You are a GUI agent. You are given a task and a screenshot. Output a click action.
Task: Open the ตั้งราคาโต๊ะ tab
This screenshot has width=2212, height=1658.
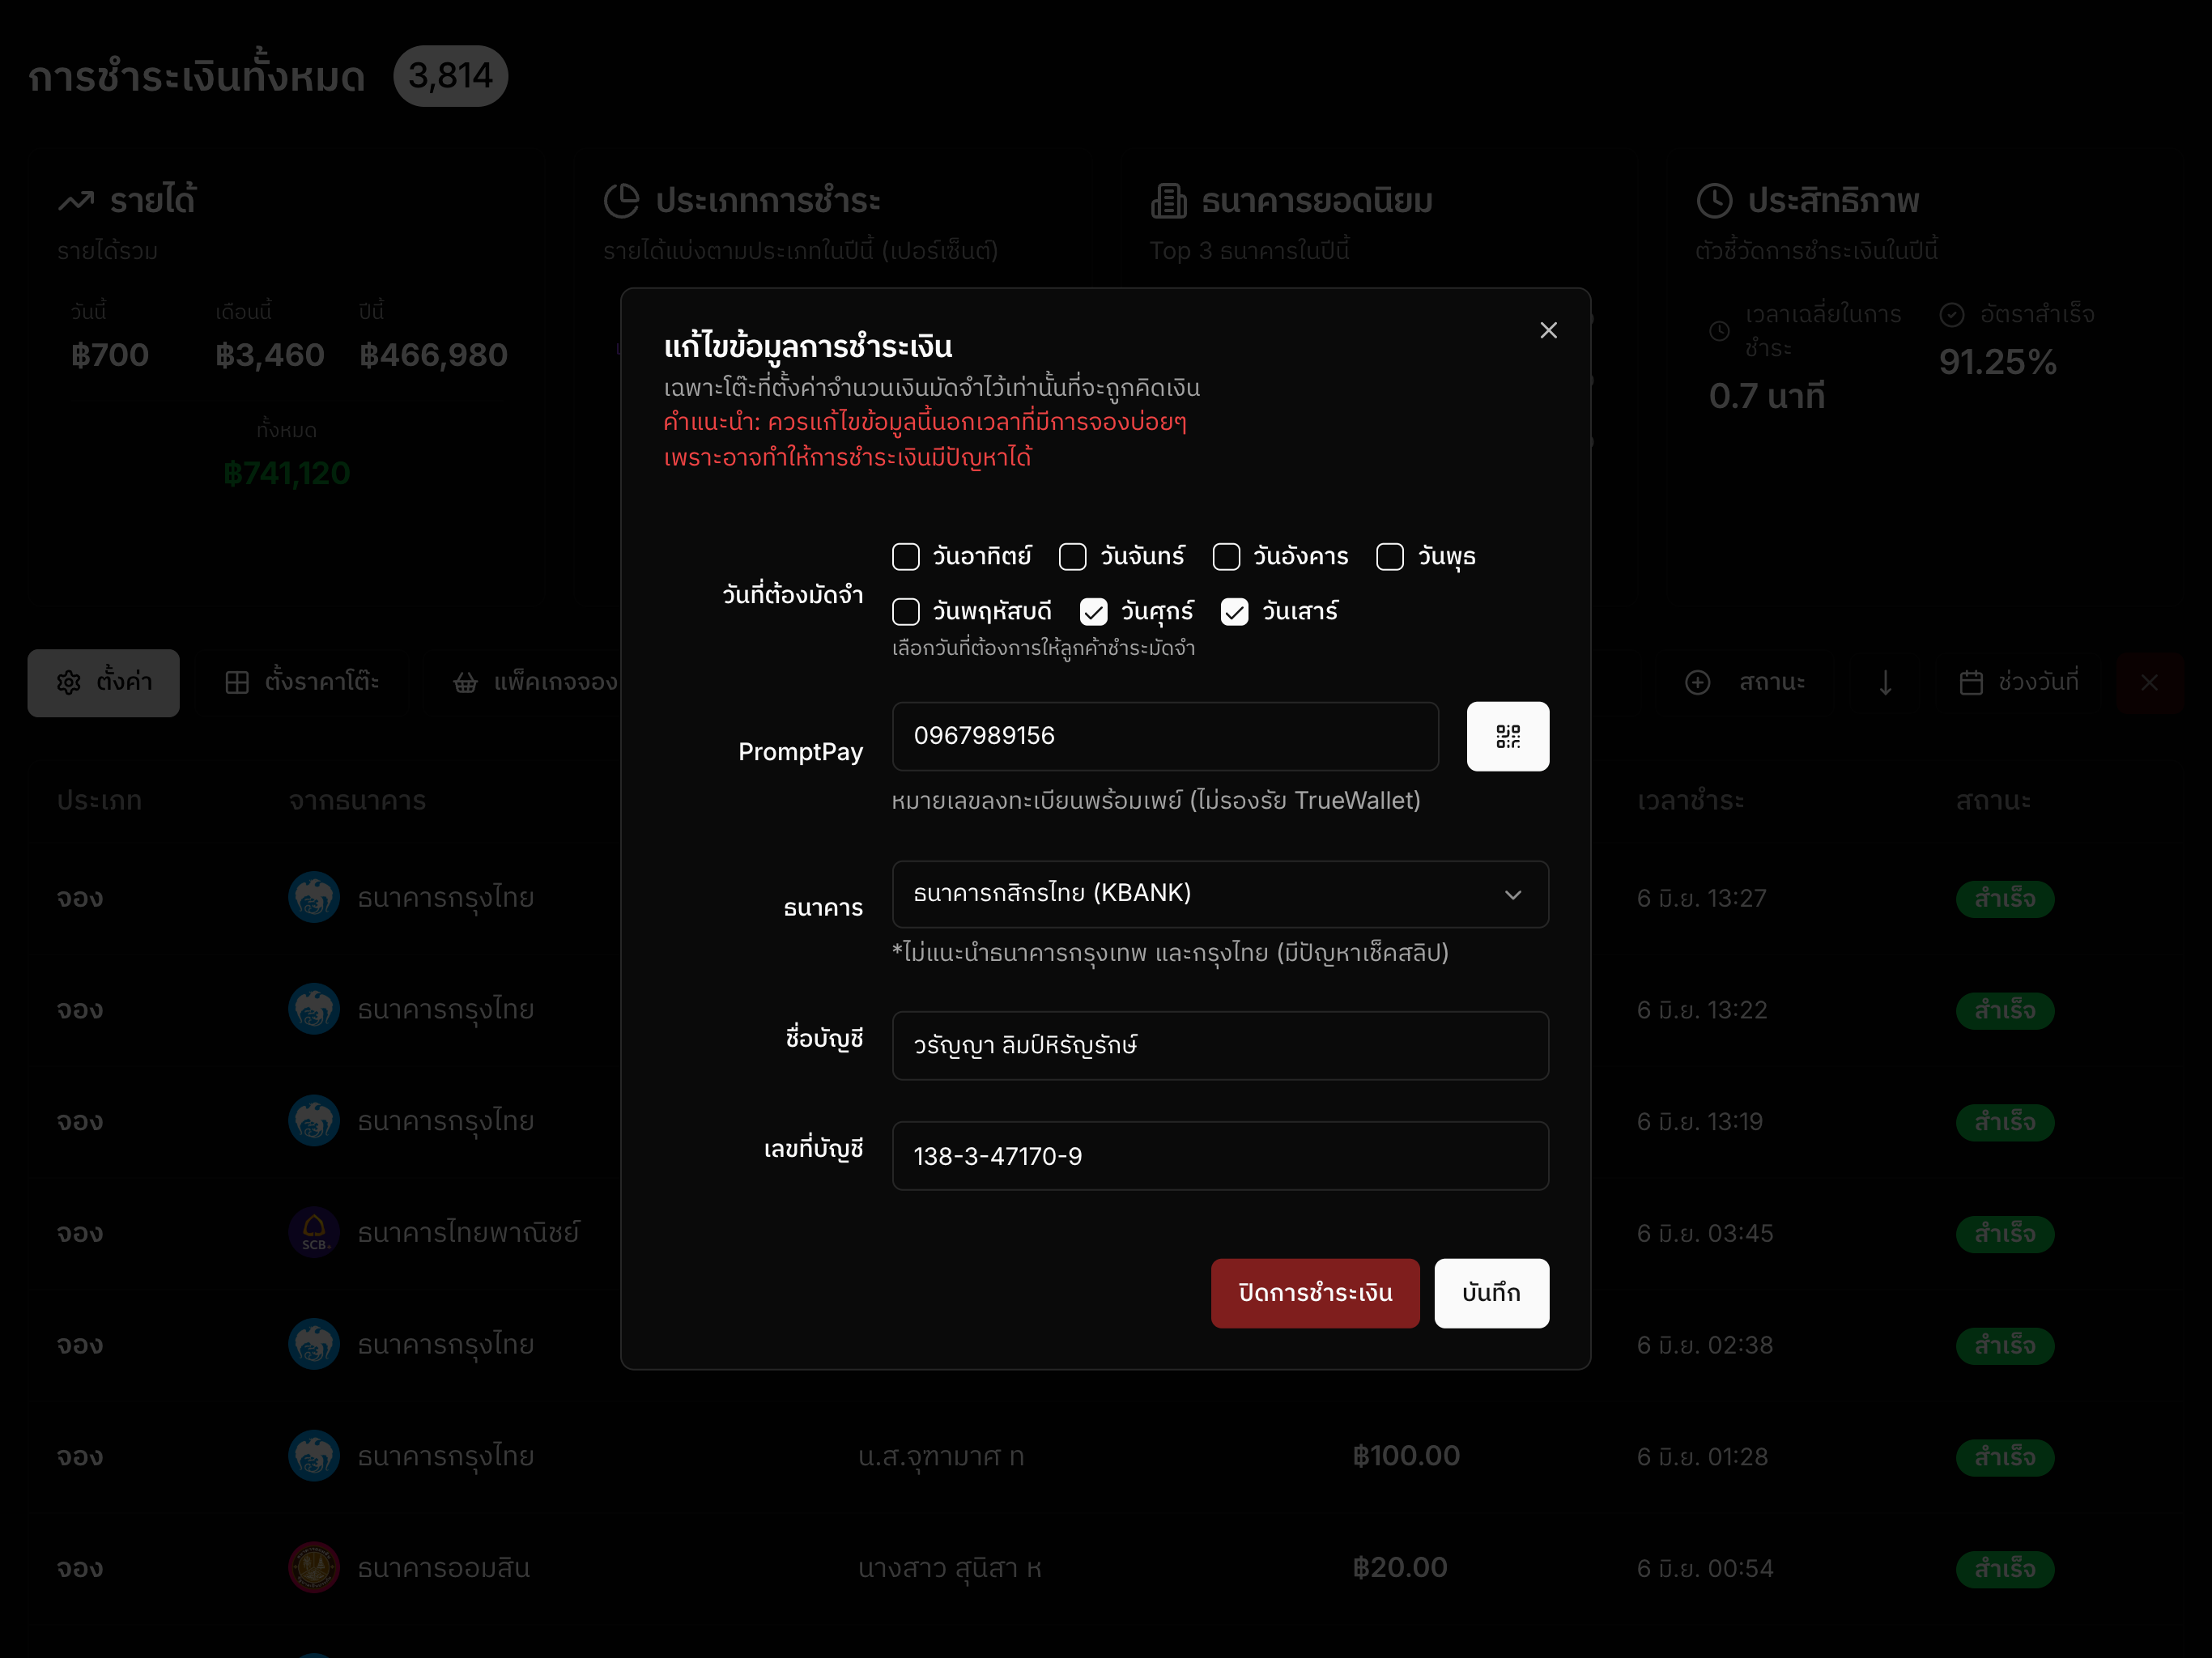pos(302,683)
